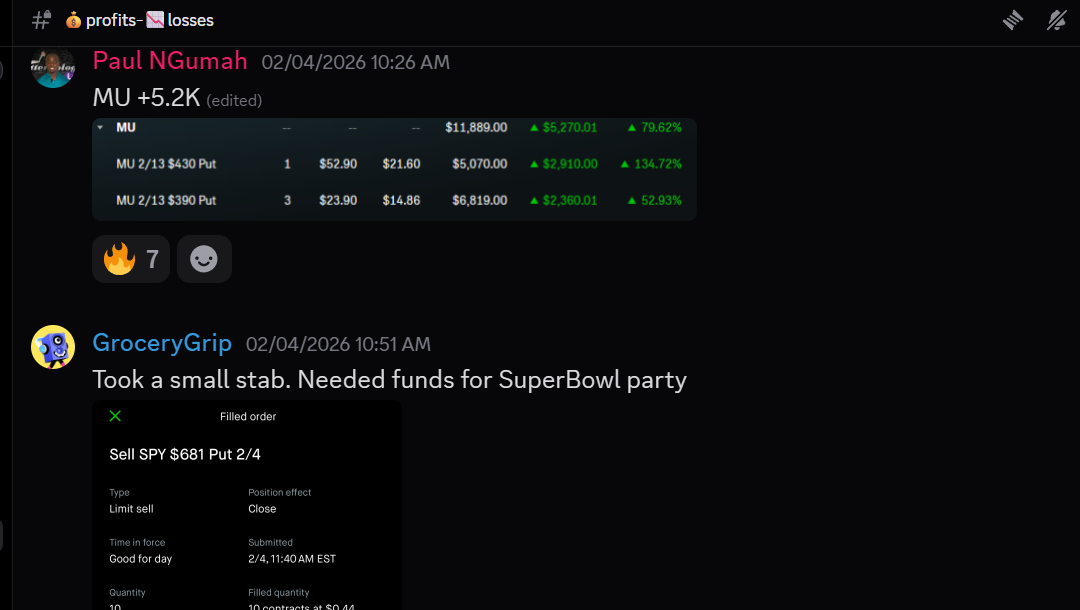Image resolution: width=1080 pixels, height=610 pixels.
Task: Click the $11,889.00 total value
Action: pos(476,127)
